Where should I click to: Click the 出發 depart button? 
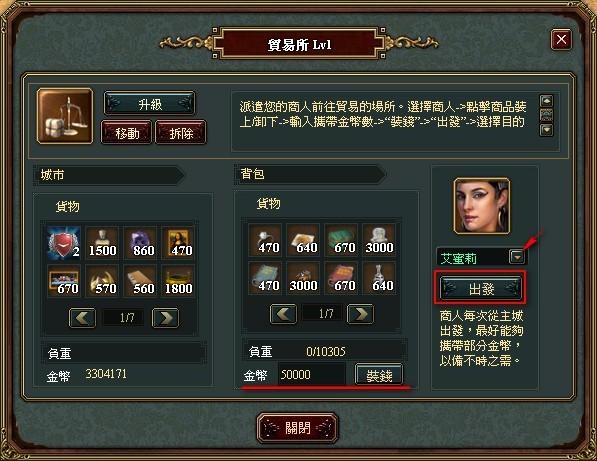pos(481,289)
